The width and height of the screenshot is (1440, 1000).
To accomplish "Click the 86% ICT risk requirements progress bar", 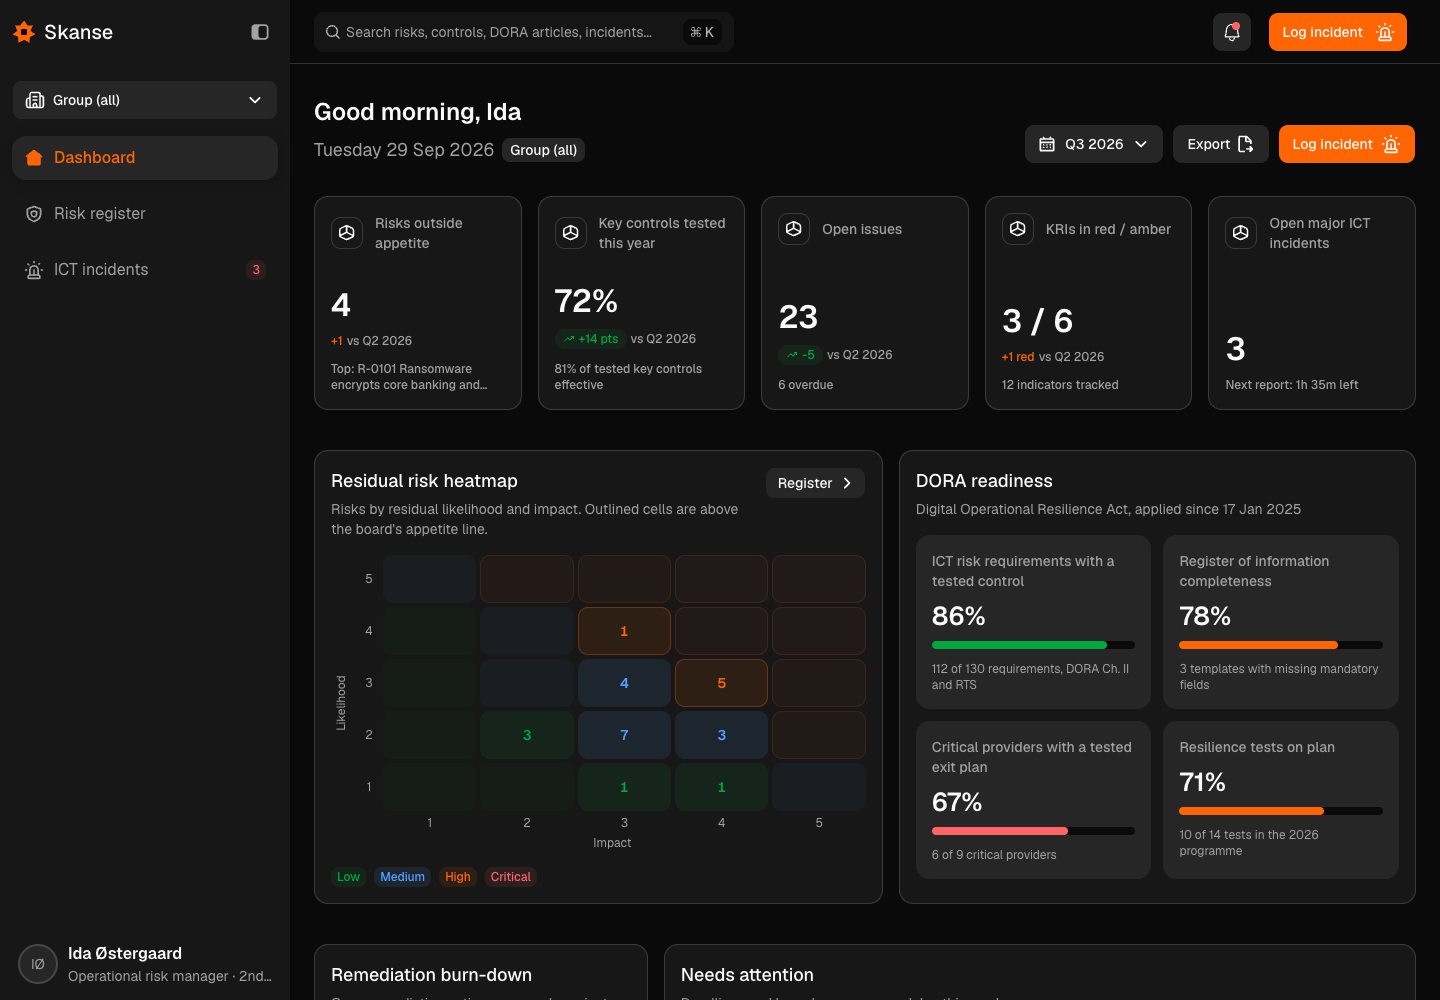I will [1033, 645].
